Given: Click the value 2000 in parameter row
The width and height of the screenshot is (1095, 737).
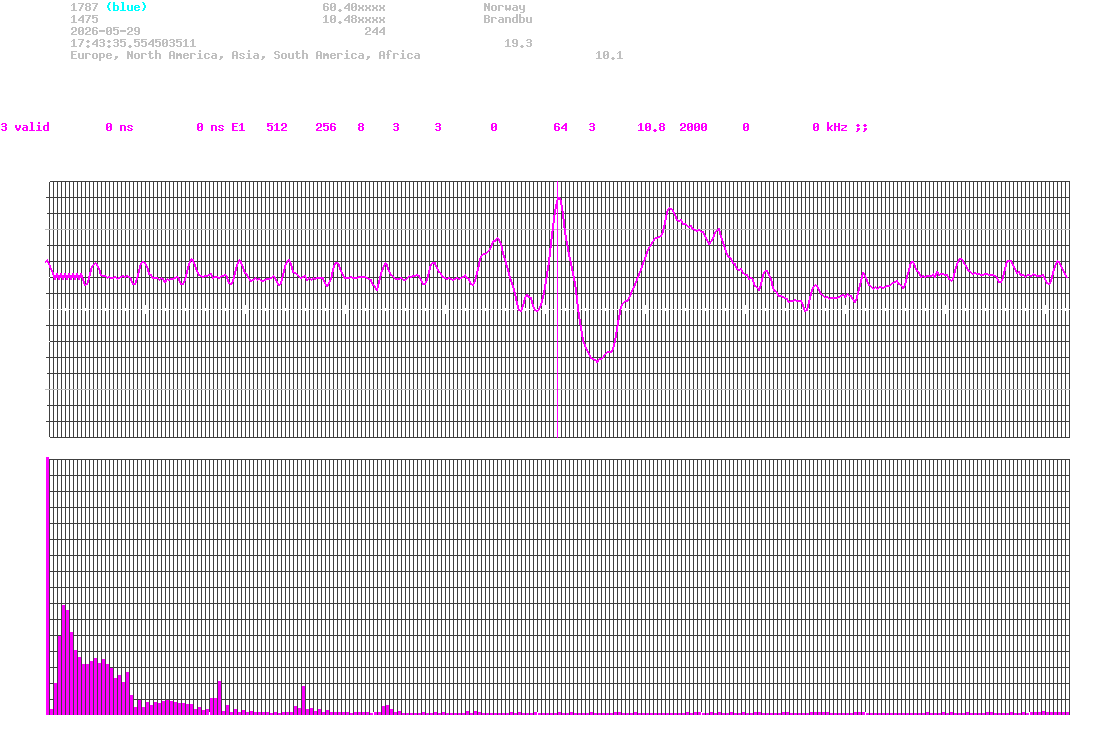Looking at the screenshot, I should (x=693, y=127).
